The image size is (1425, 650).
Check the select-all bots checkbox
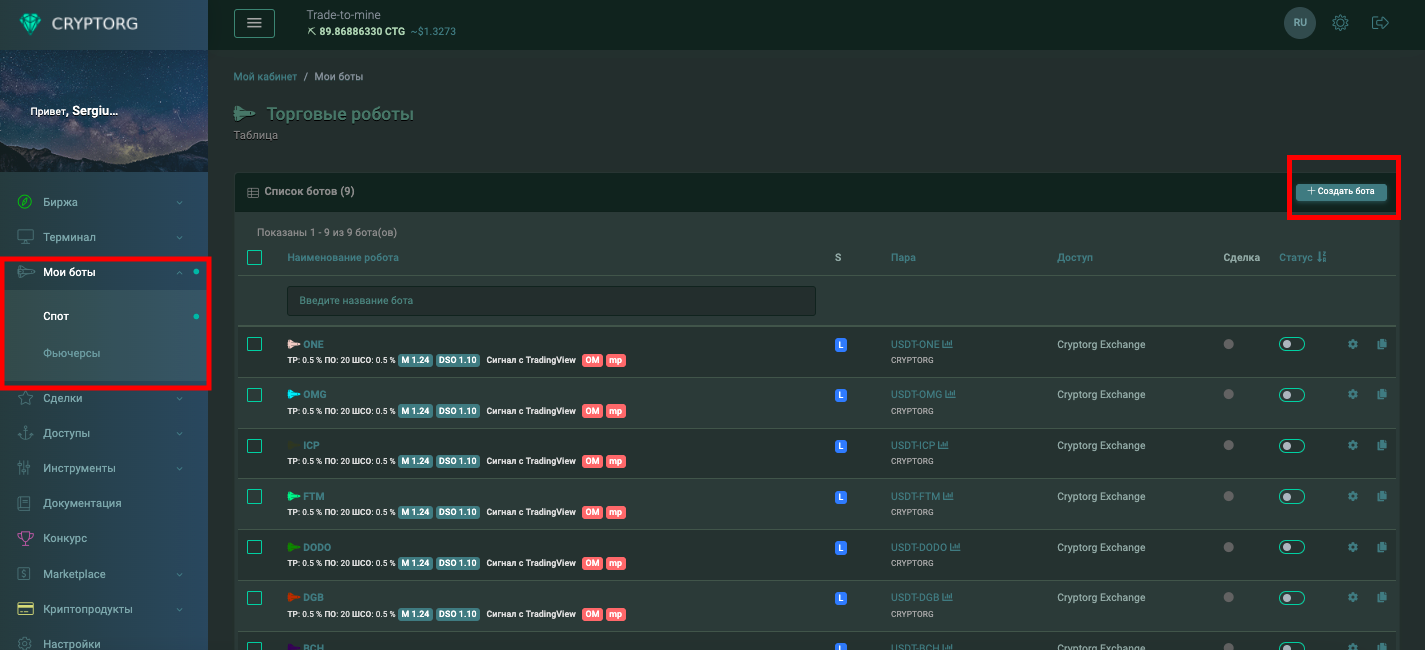[x=254, y=258]
